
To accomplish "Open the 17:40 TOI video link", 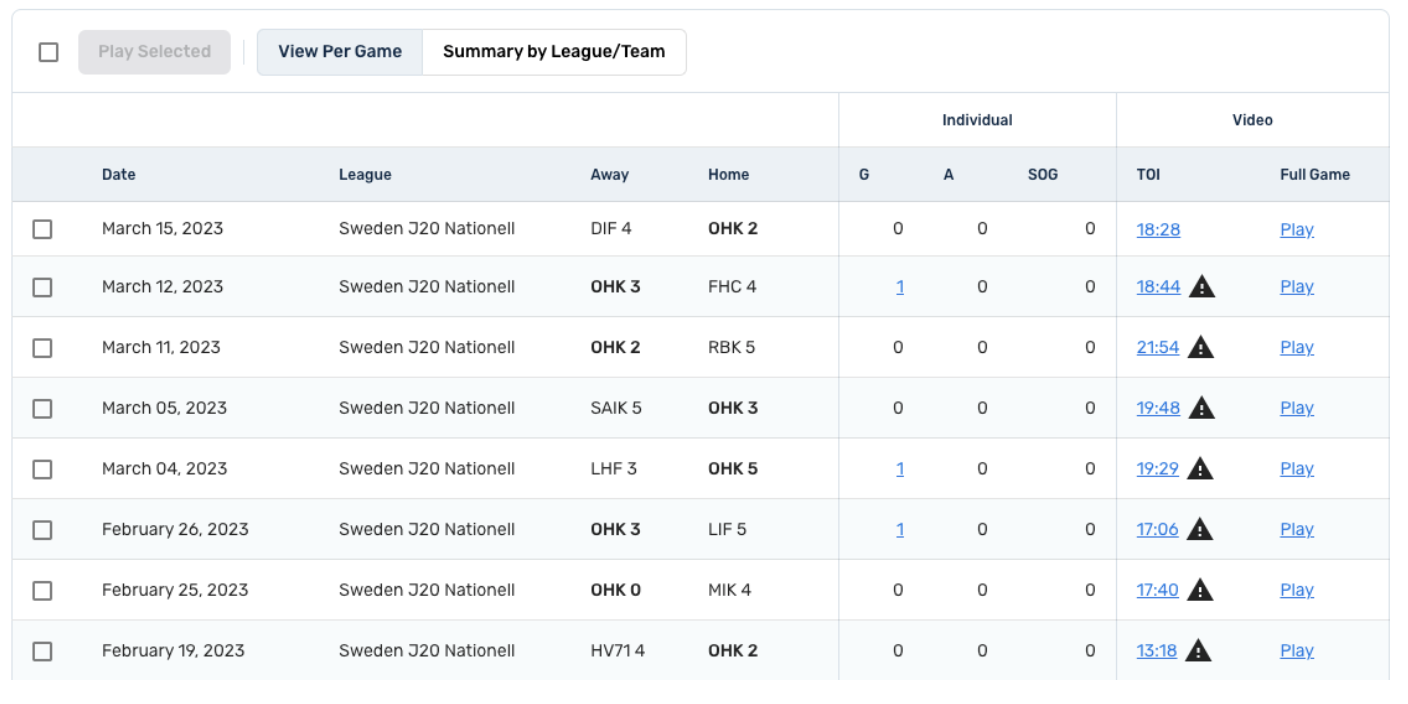I will click(1158, 590).
